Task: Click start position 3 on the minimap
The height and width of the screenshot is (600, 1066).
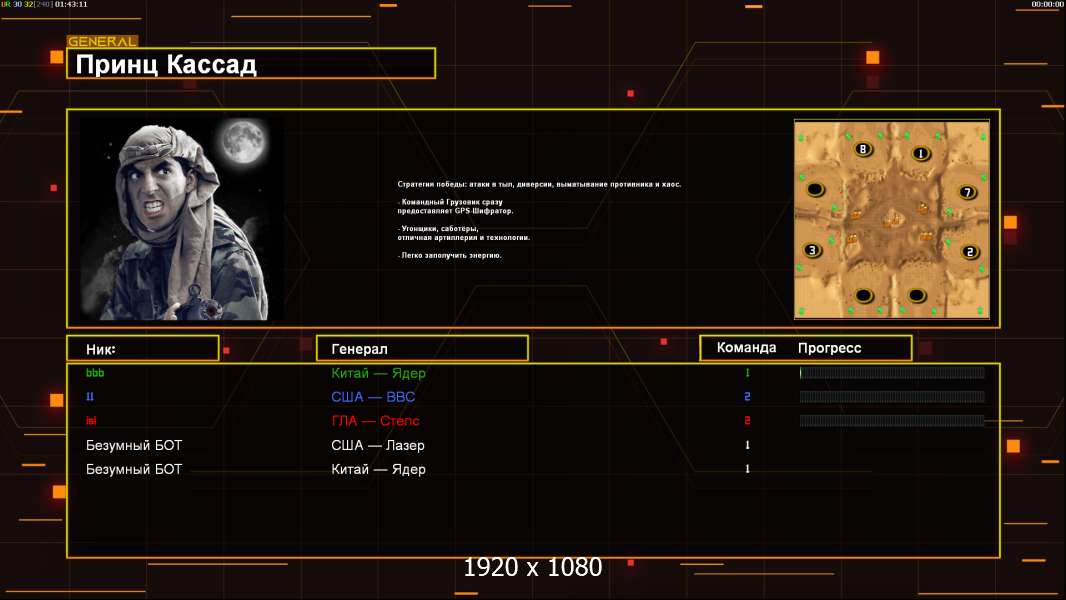Action: coord(813,250)
